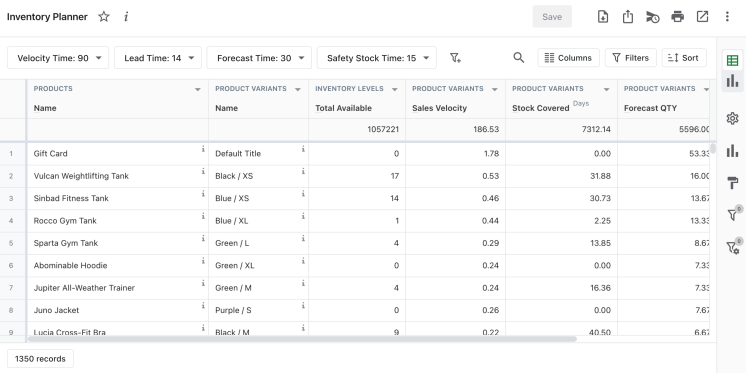Open the Filters button
The width and height of the screenshot is (746, 373).
[630, 58]
